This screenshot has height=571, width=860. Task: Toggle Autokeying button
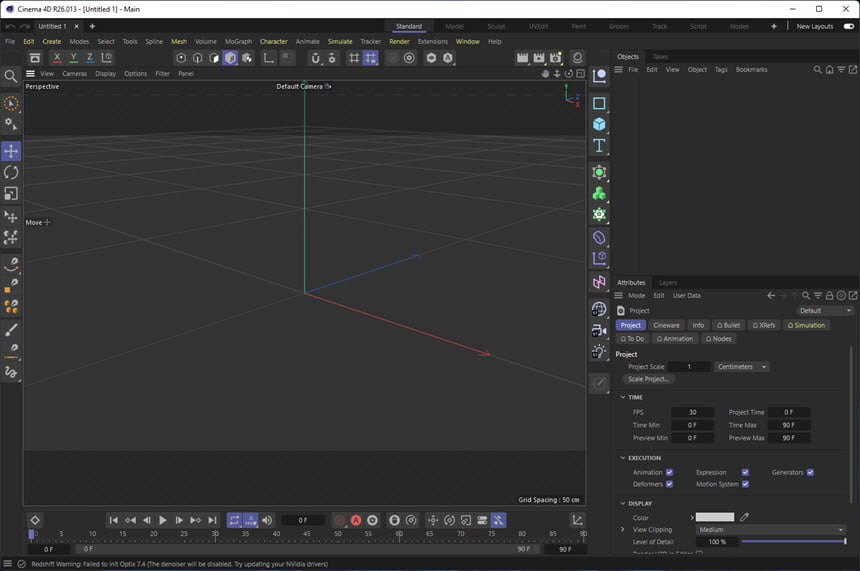point(356,520)
